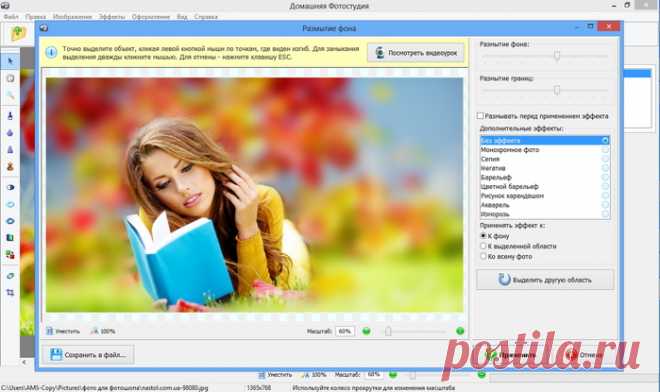Select the crop tool in left toolbar
Image resolution: width=660 pixels, height=392 pixels.
pyautogui.click(x=10, y=292)
